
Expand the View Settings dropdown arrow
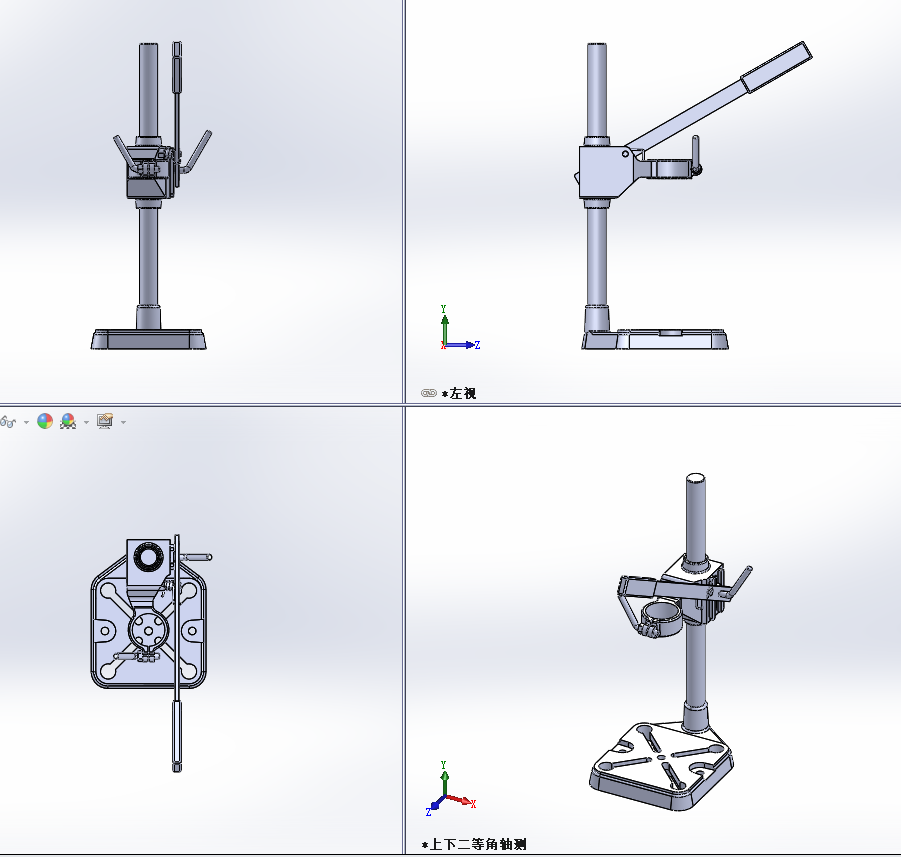coord(123,422)
